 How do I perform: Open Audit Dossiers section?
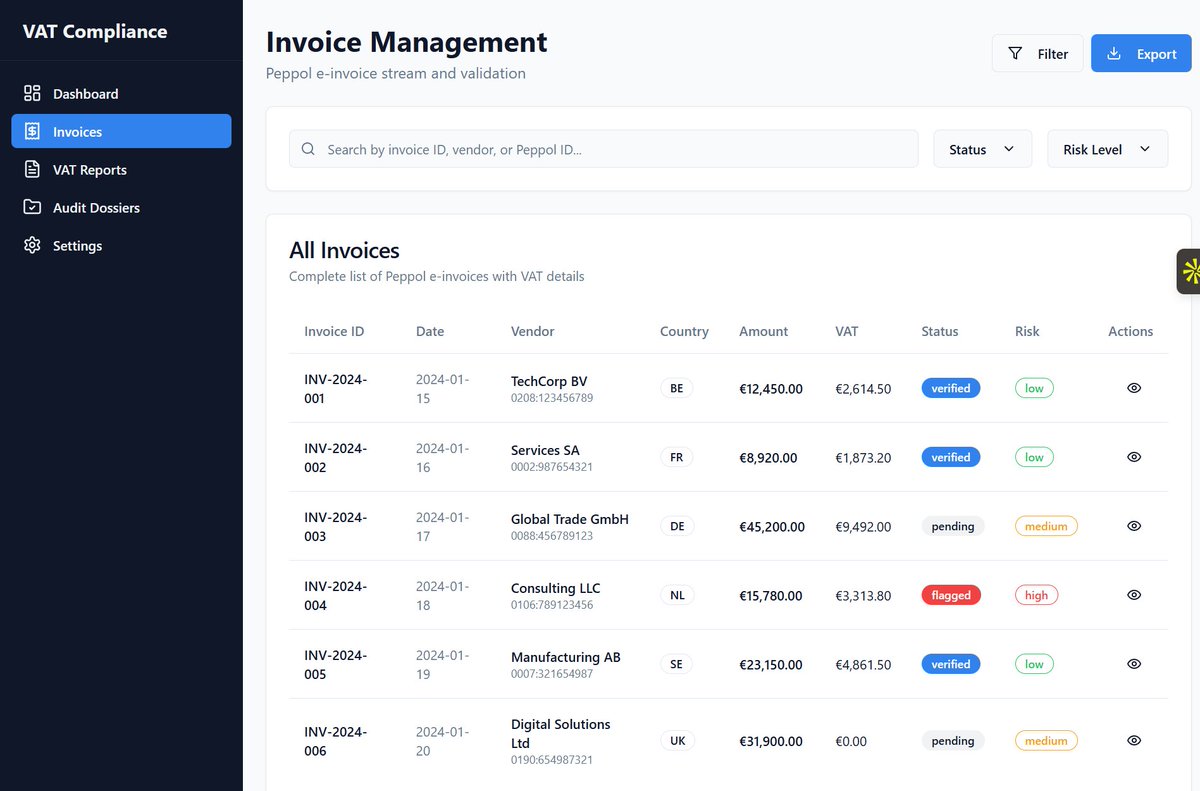tap(121, 207)
